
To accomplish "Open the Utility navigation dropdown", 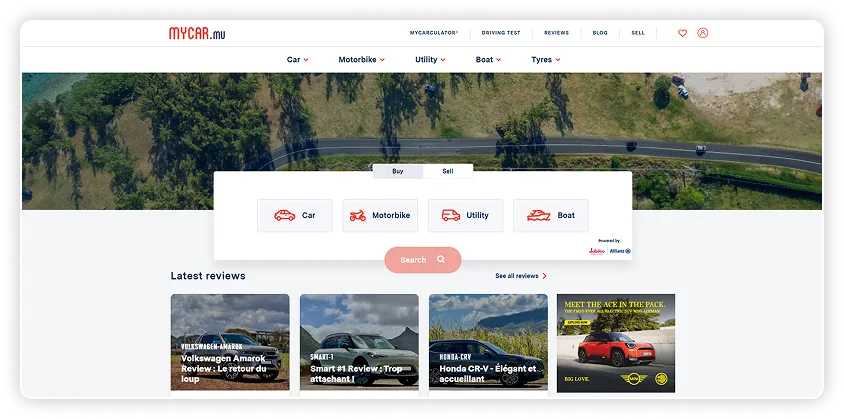I will coord(430,60).
